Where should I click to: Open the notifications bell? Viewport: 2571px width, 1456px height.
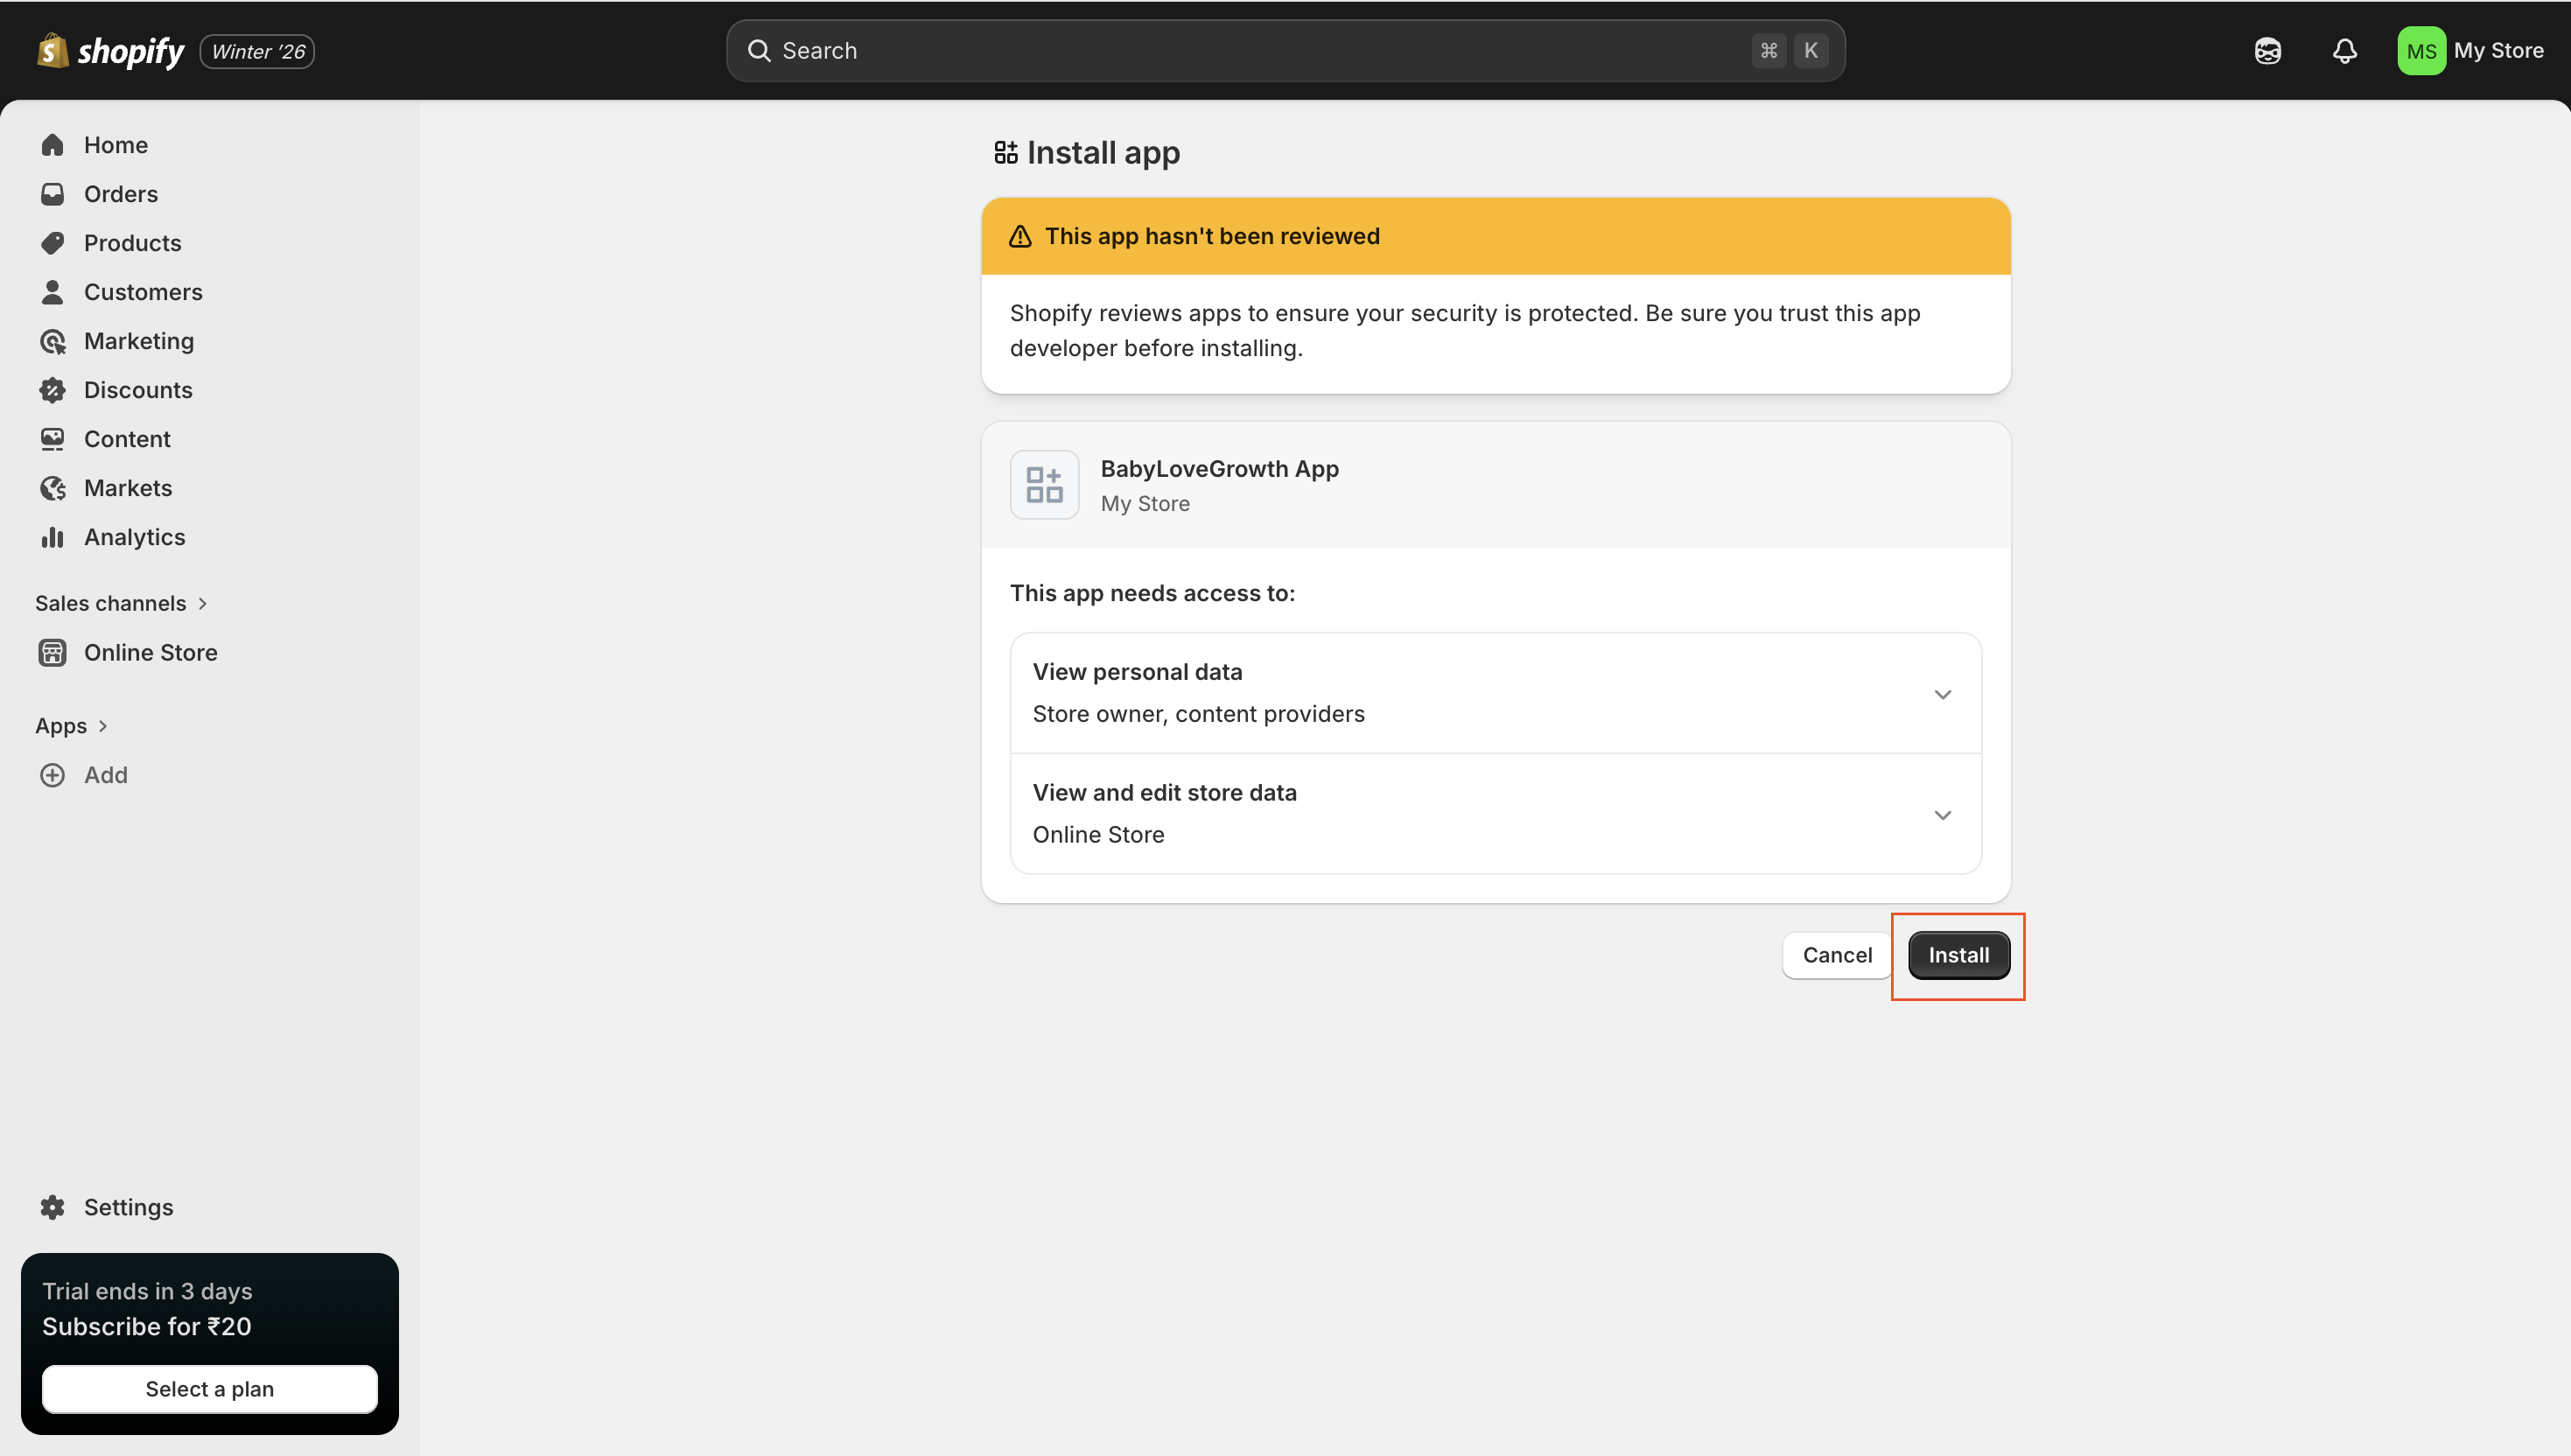(2344, 51)
